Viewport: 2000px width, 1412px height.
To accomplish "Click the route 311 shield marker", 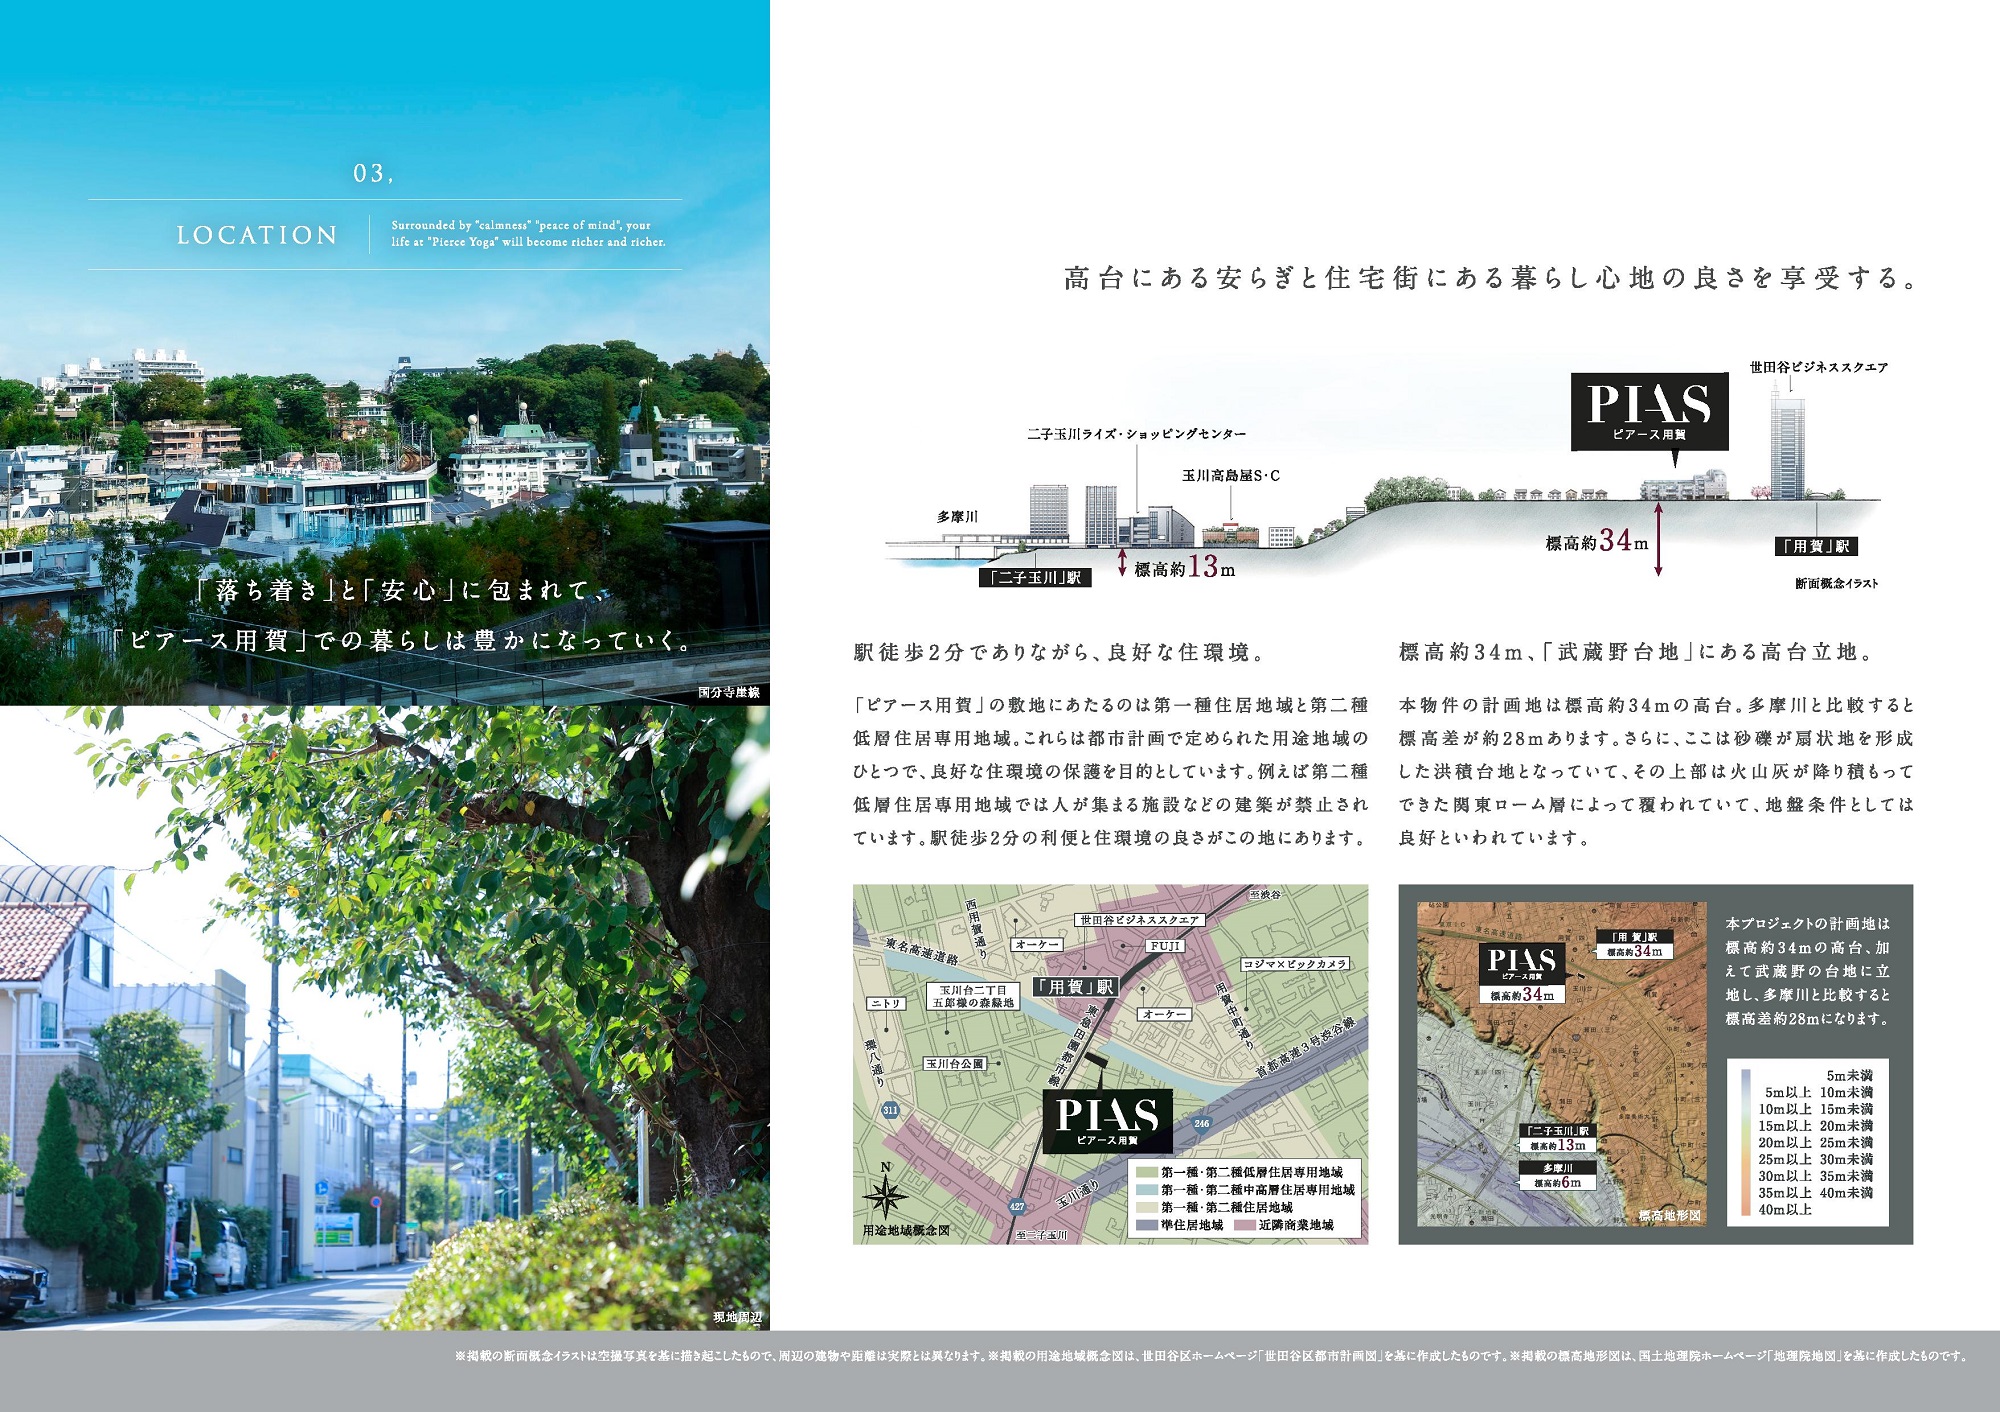I will coord(890,1110).
